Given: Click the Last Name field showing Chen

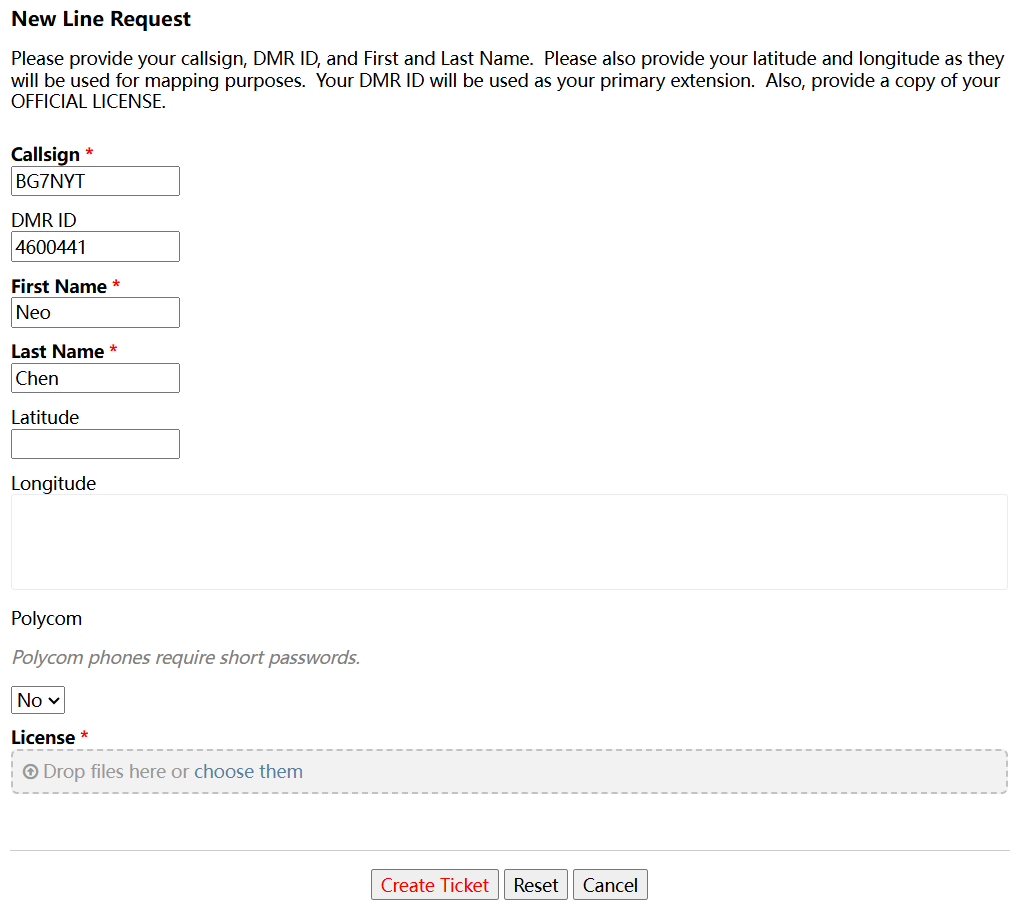Looking at the screenshot, I should (x=95, y=378).
